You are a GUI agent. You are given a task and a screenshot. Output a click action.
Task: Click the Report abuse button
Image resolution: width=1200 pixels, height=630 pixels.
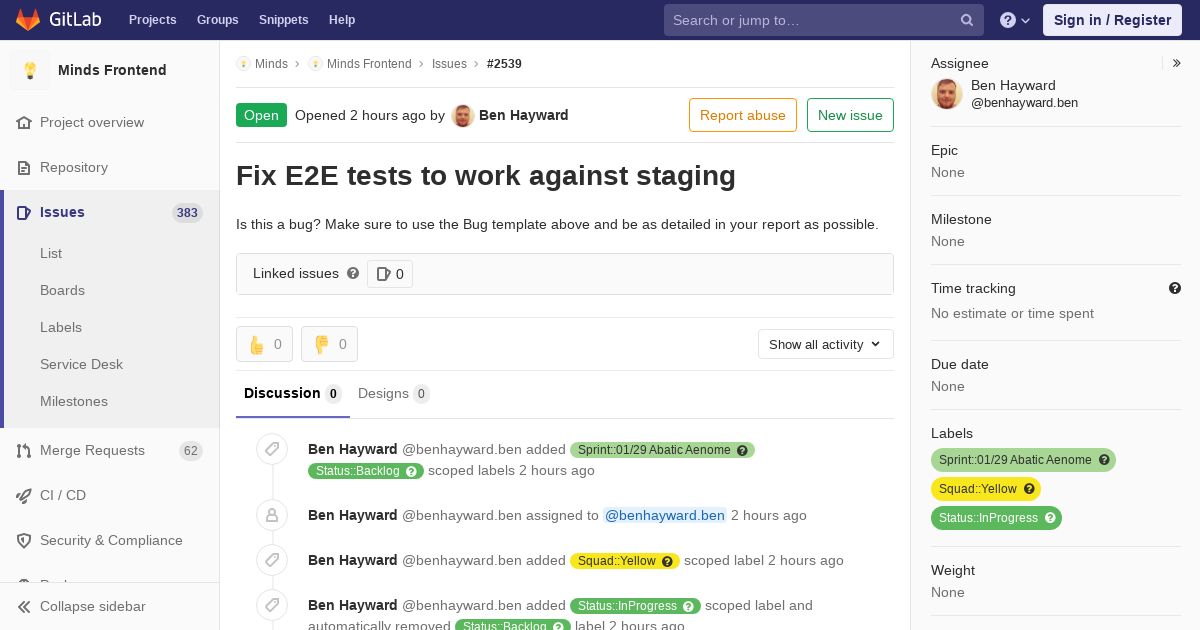click(743, 115)
